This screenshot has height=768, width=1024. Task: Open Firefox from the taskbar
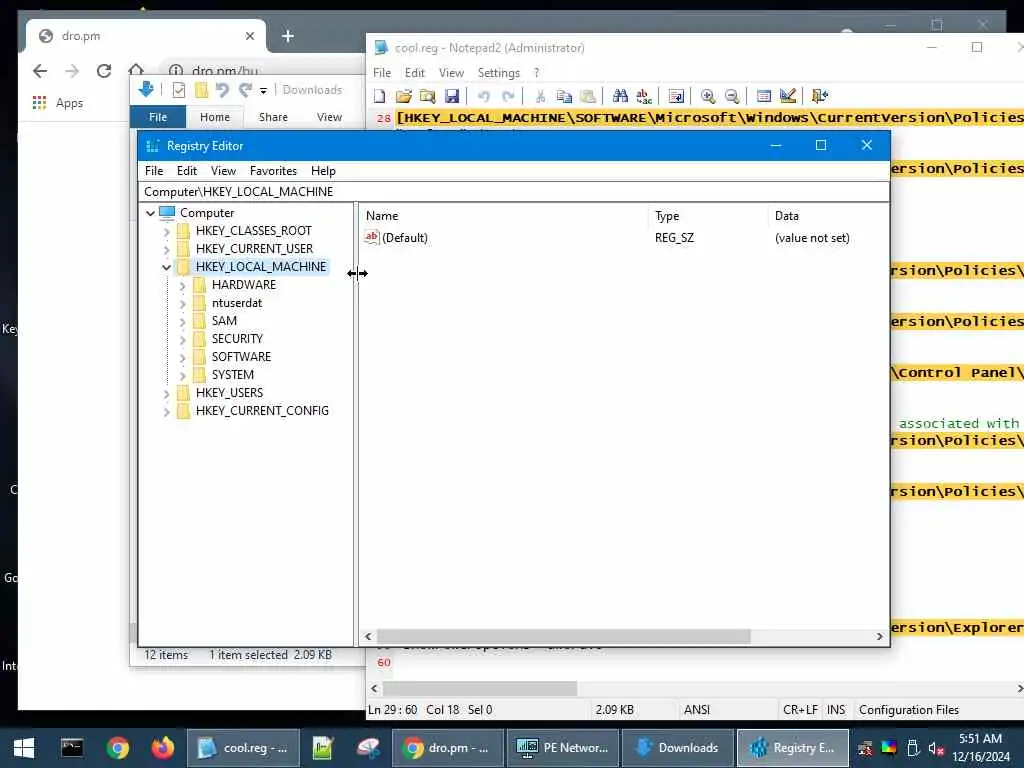click(163, 747)
